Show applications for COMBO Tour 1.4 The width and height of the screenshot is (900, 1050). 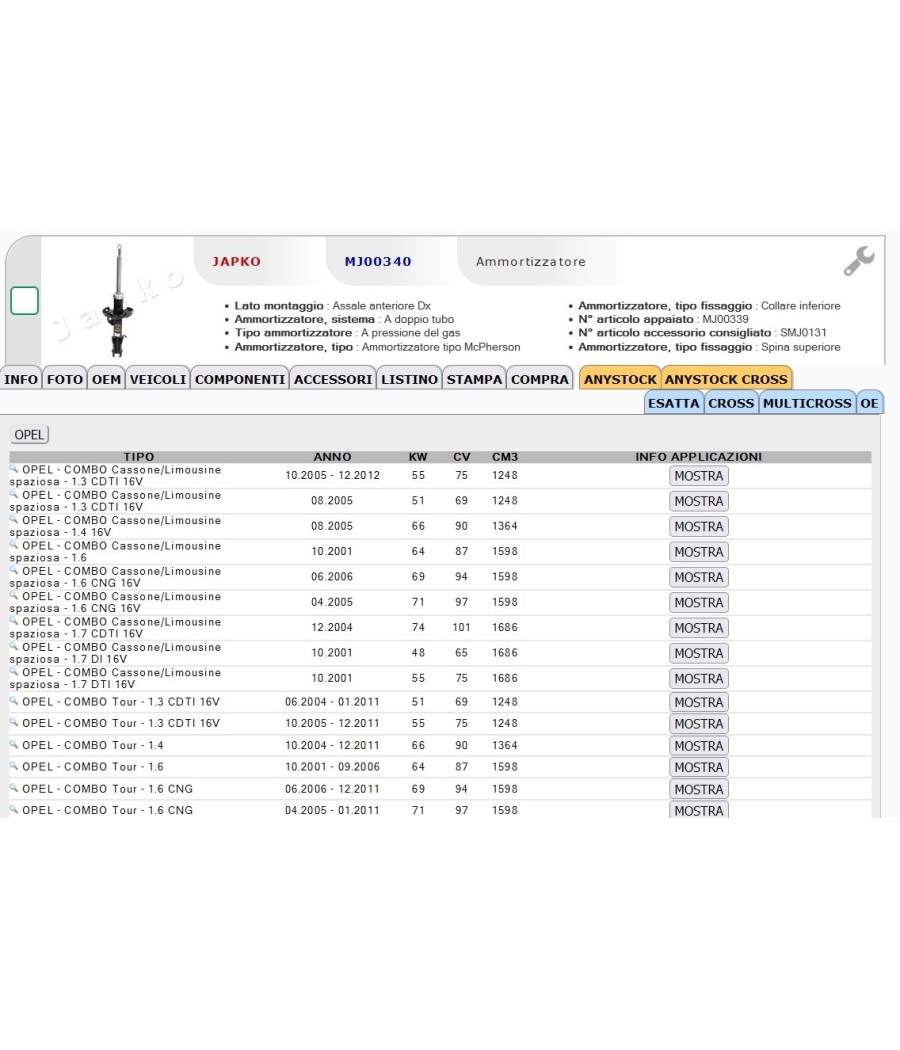[x=698, y=745]
